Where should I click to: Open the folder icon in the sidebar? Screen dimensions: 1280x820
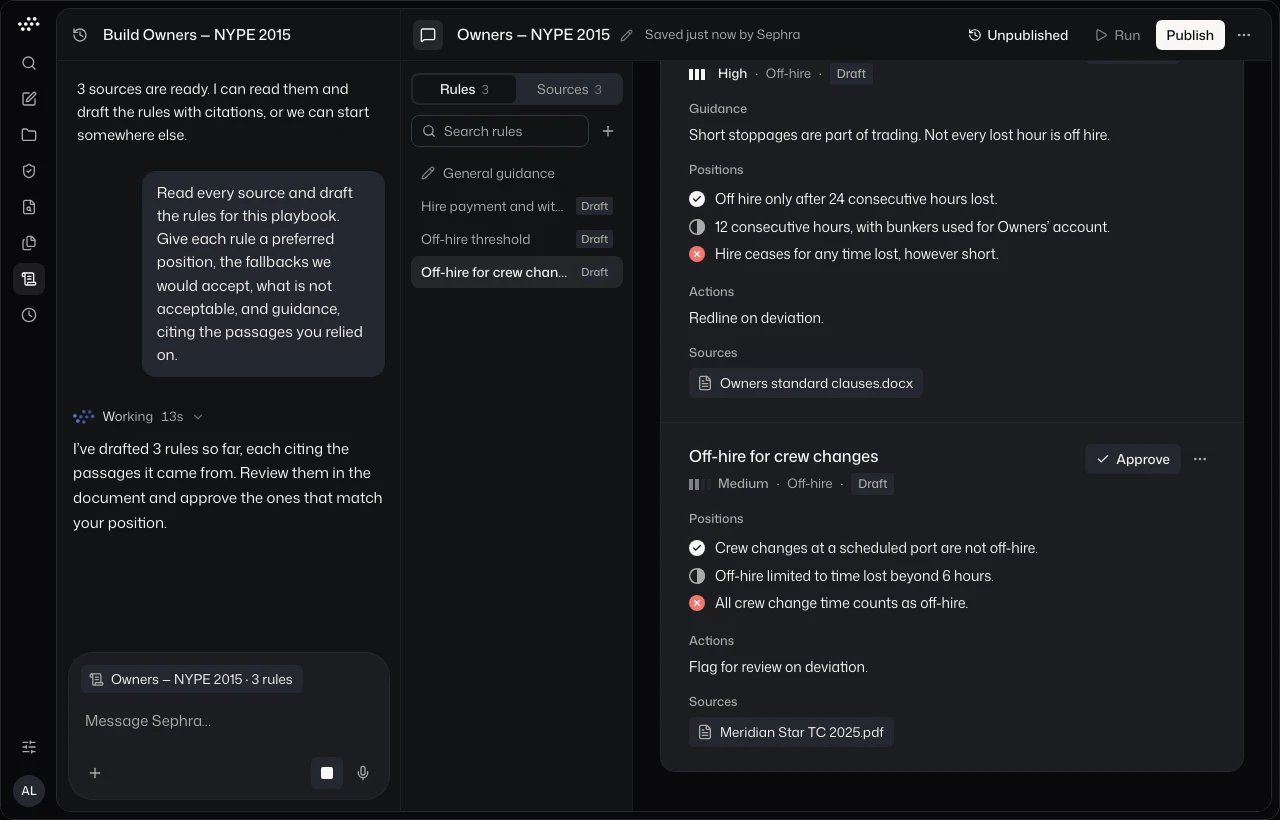(29, 135)
